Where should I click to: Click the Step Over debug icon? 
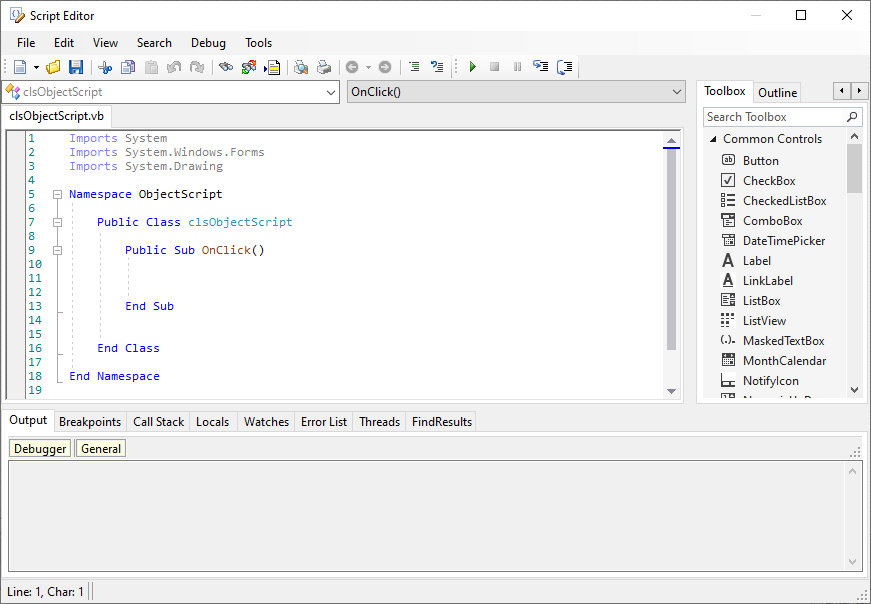(564, 67)
